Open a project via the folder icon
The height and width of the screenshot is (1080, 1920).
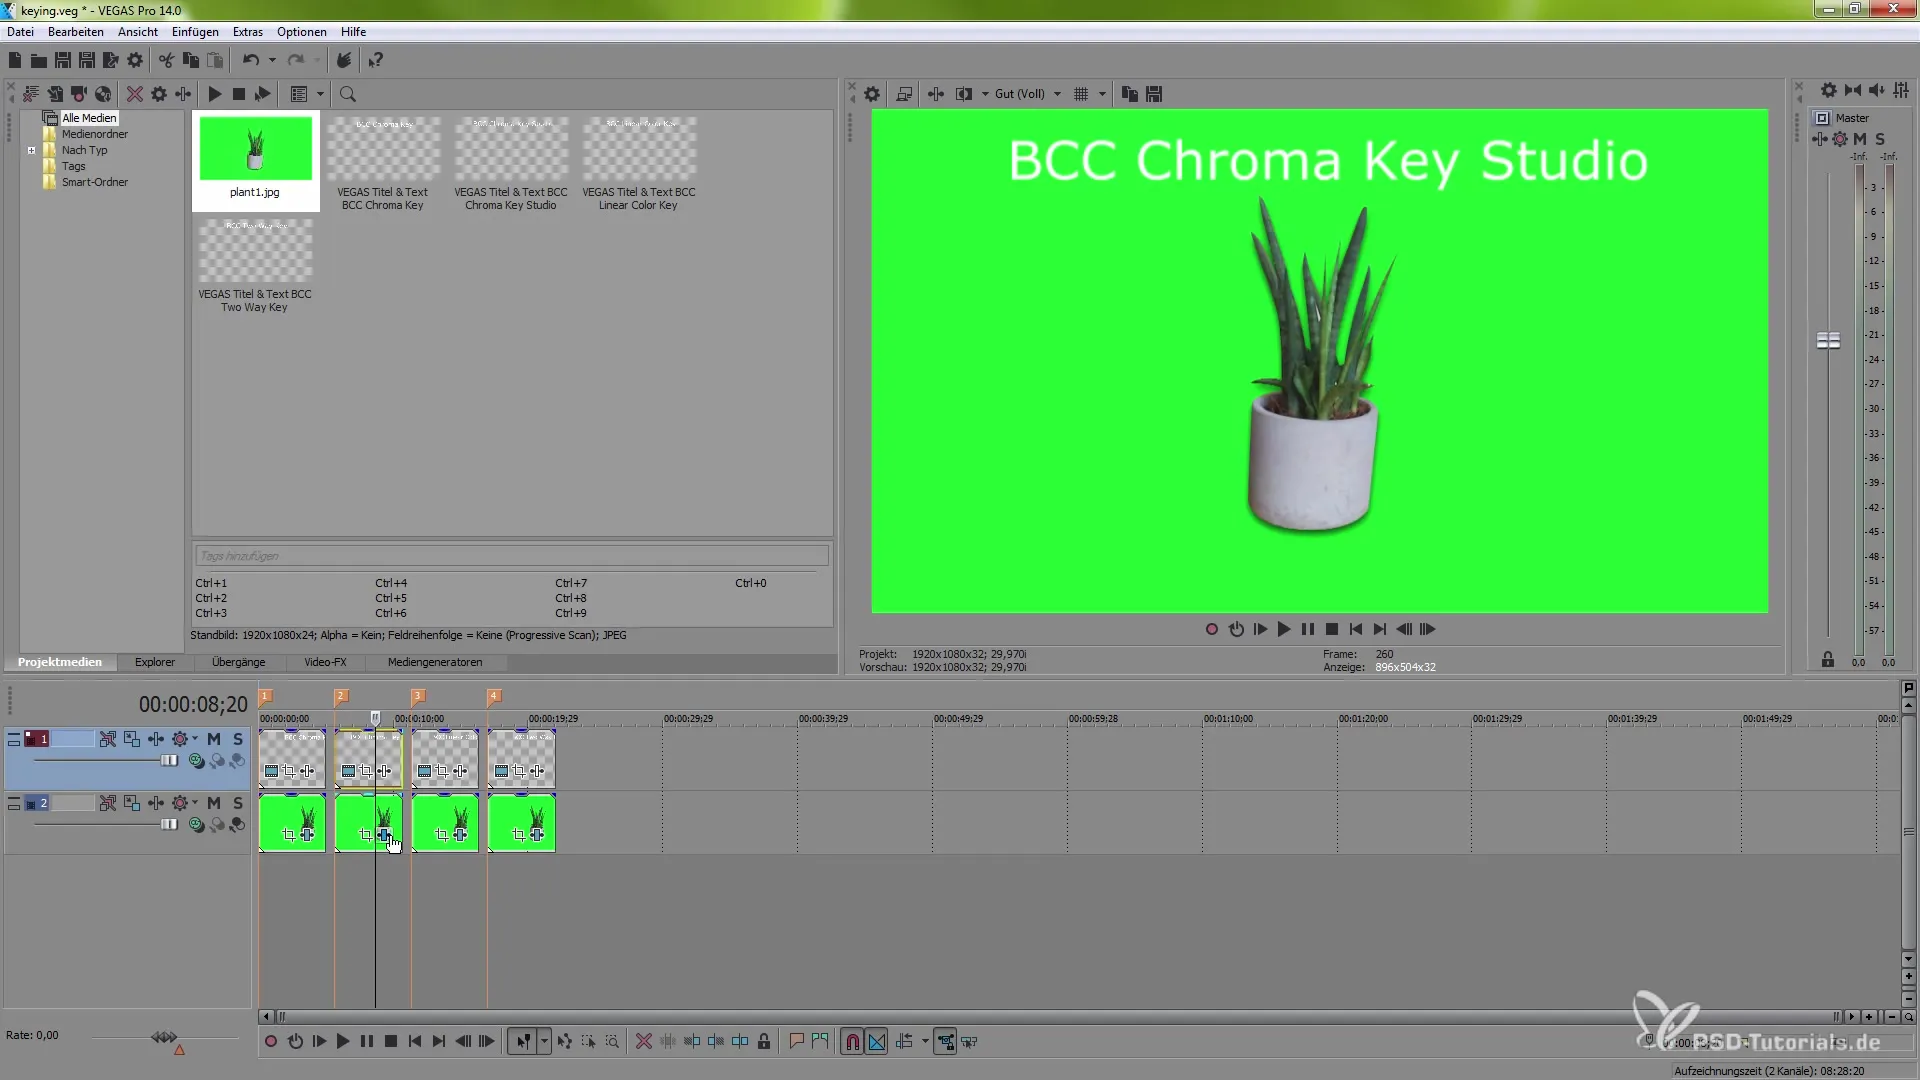click(x=39, y=61)
